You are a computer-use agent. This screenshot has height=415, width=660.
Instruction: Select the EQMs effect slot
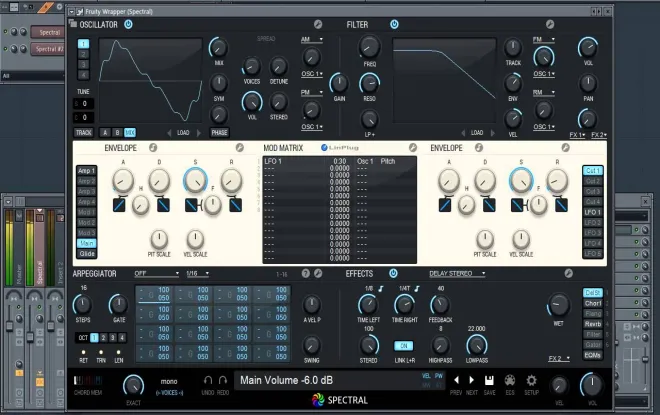pyautogui.click(x=593, y=355)
